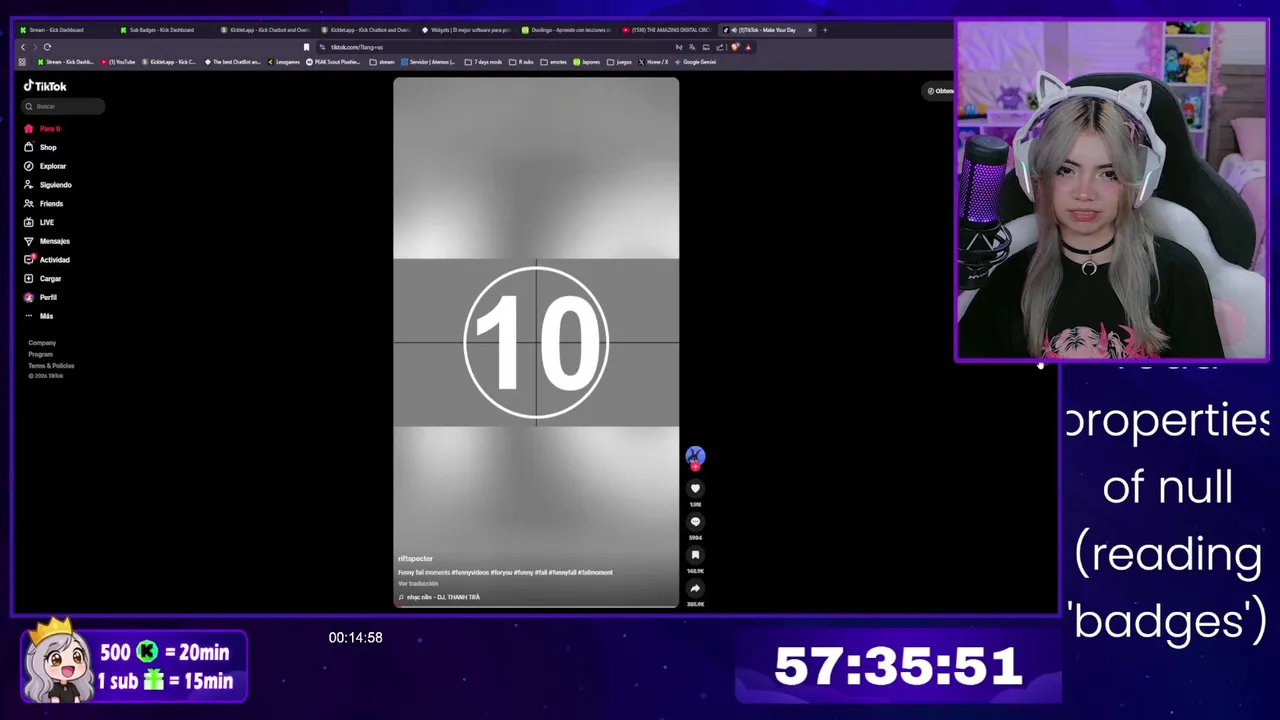Open the Google Gemini bookmark

[x=696, y=62]
